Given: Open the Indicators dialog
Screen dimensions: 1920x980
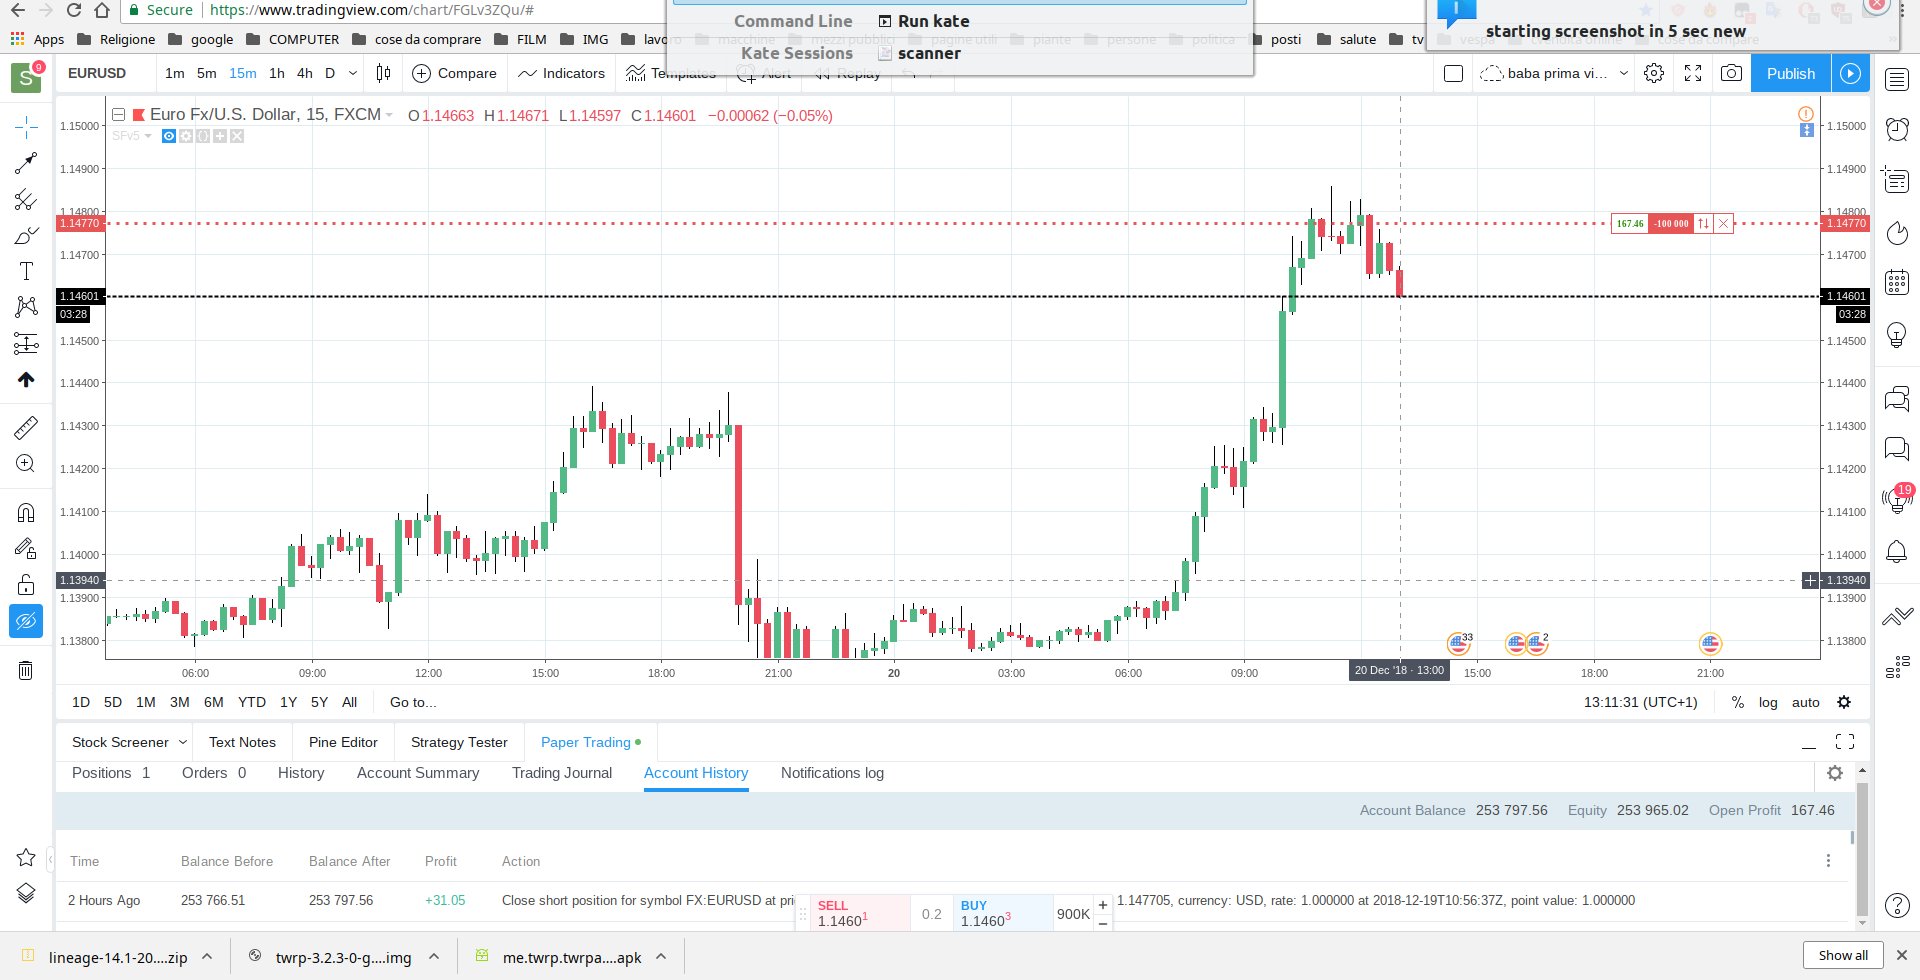Looking at the screenshot, I should coord(562,73).
